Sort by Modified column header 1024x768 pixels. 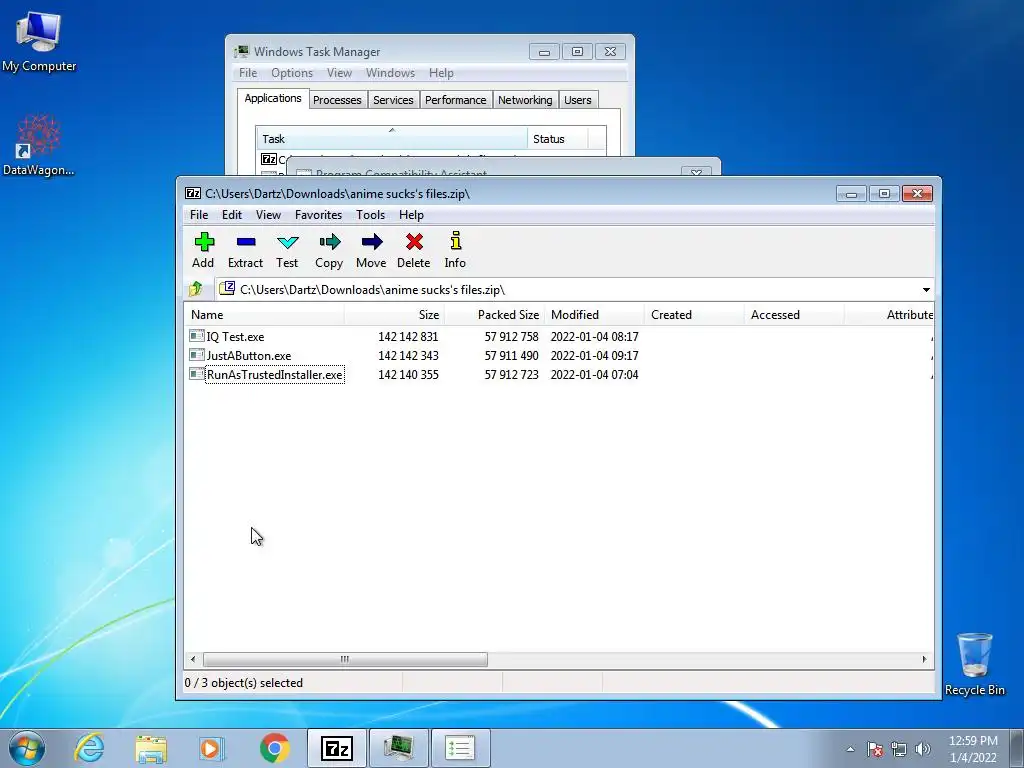[x=594, y=315]
